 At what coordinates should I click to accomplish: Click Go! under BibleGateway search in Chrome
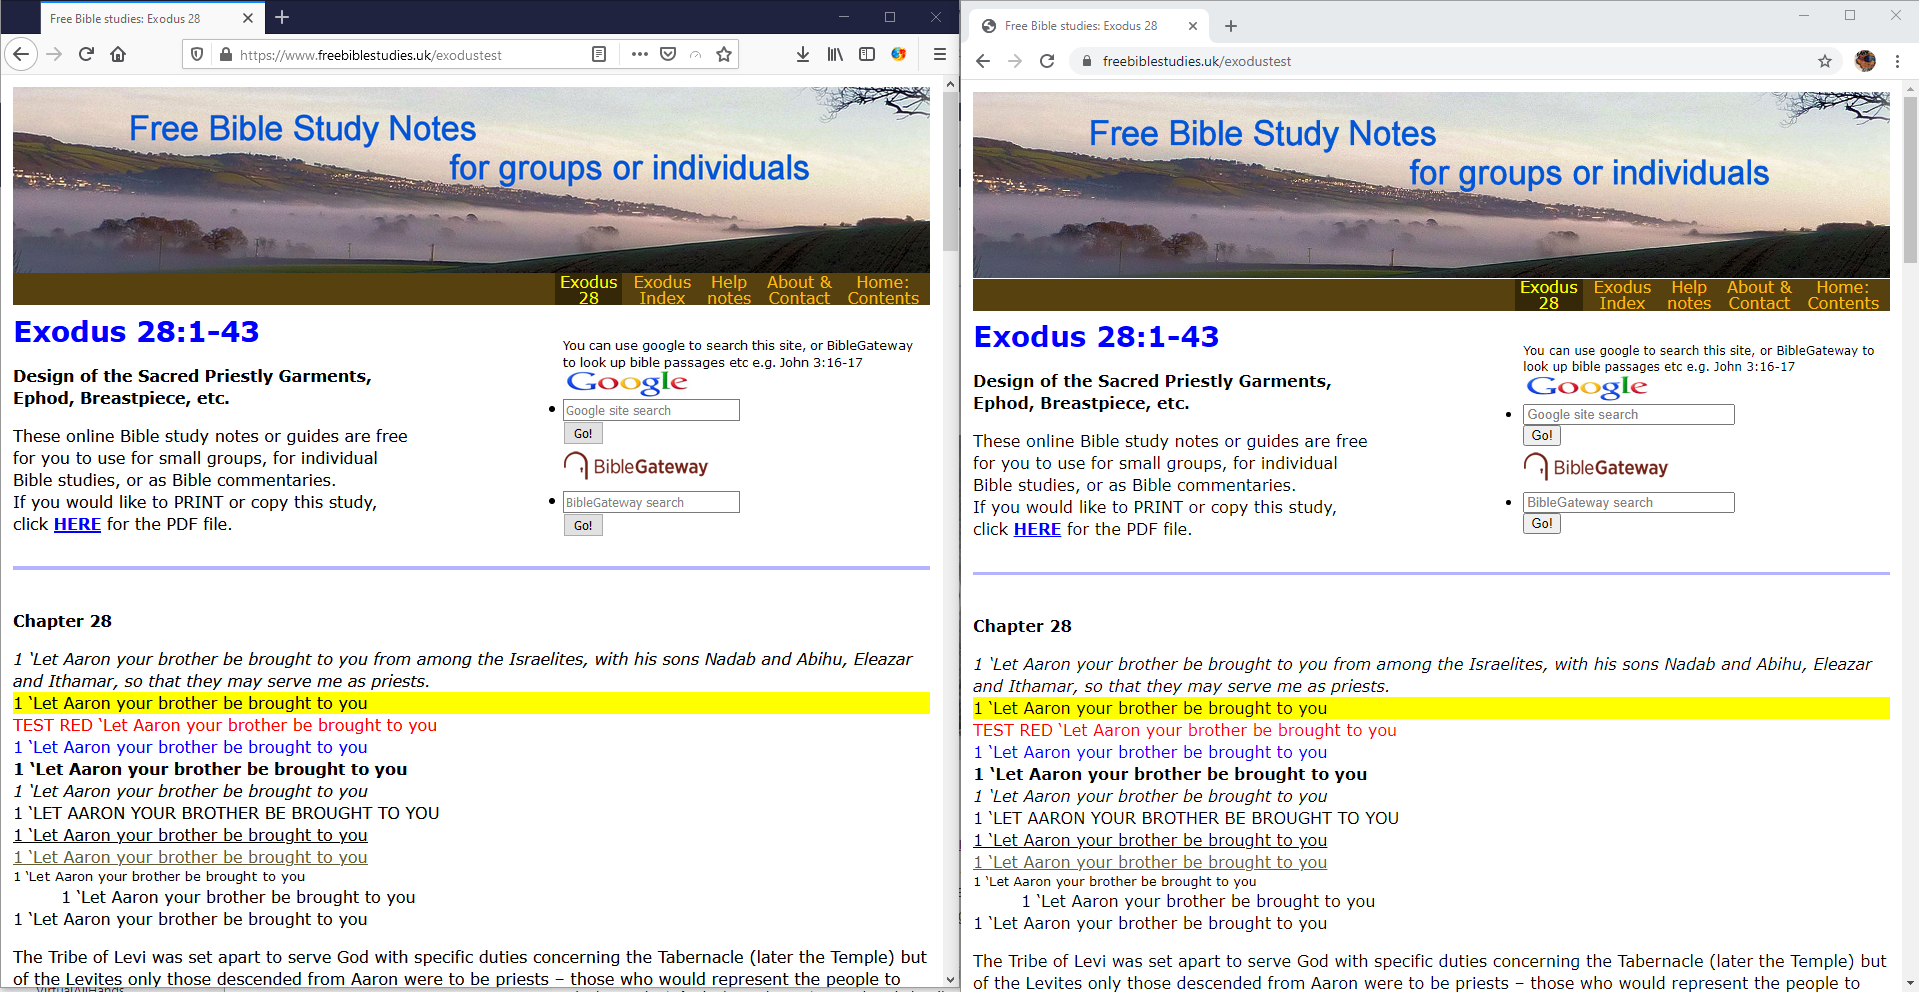[1542, 523]
